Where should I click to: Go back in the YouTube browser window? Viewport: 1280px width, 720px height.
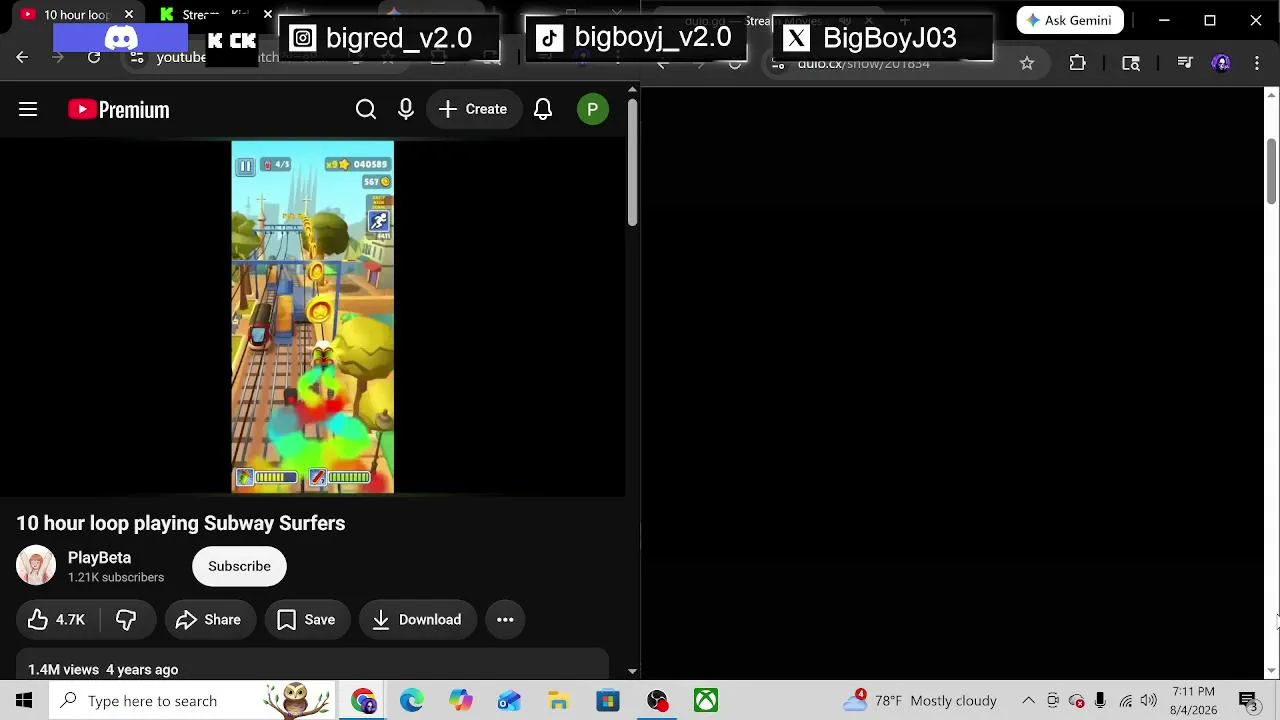pyautogui.click(x=22, y=57)
